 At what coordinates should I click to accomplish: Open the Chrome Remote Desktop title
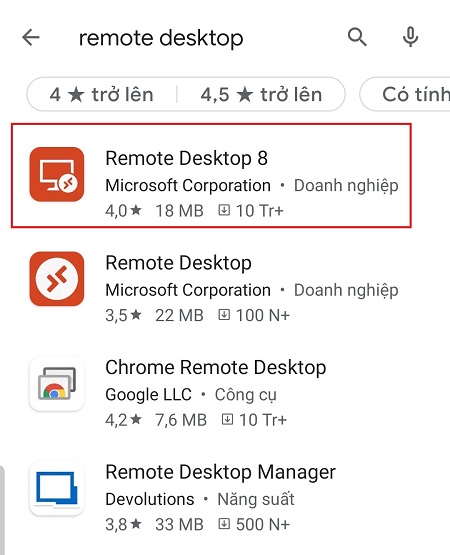coord(216,367)
